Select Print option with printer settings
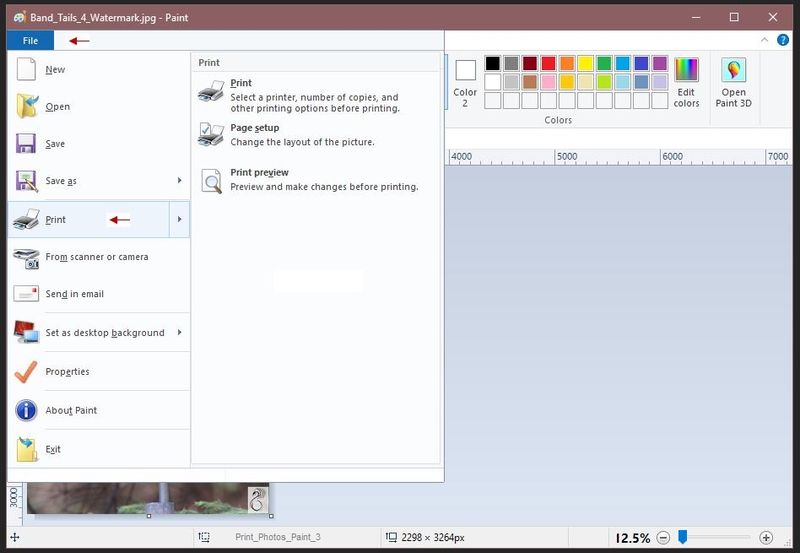The image size is (800, 553). click(x=316, y=95)
